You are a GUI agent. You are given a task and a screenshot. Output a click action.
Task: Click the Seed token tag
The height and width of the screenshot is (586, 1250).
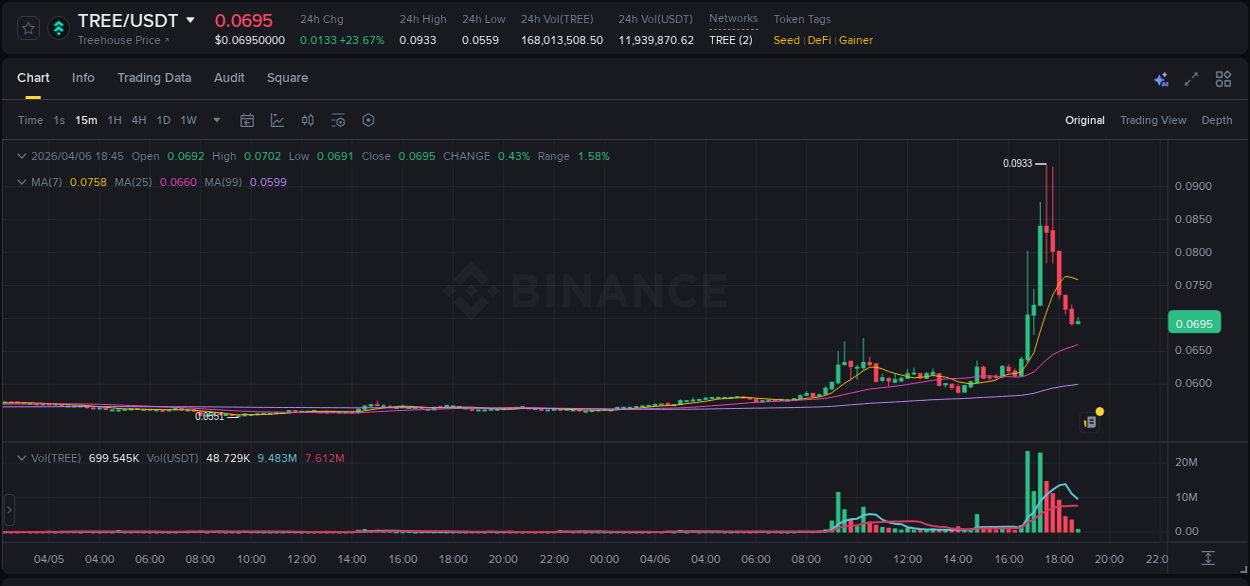787,40
